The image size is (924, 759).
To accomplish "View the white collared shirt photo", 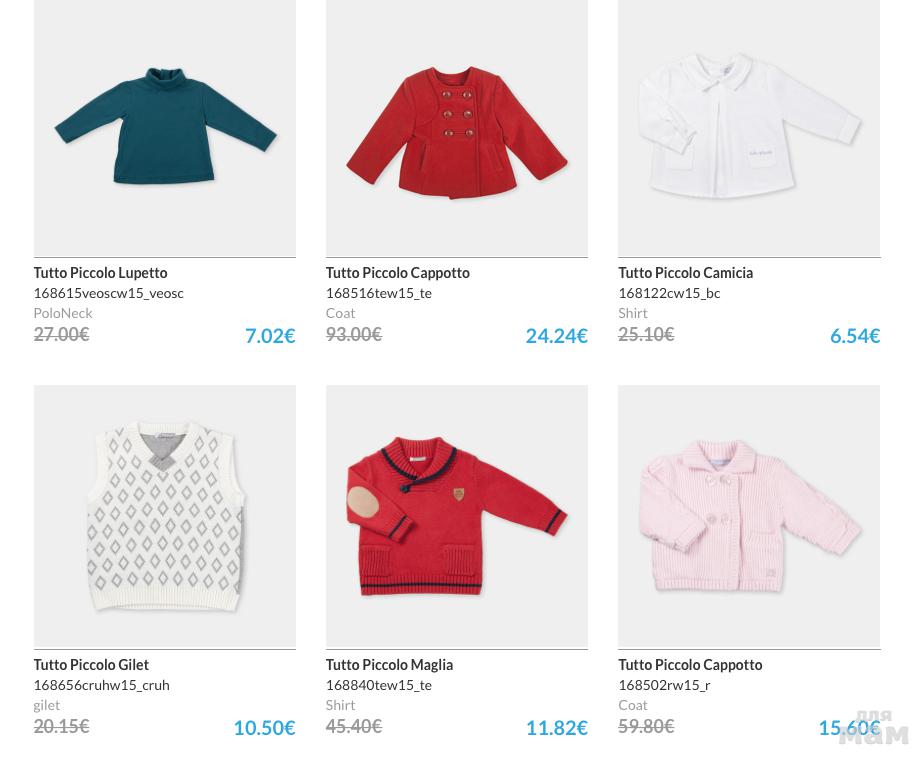I will click(749, 128).
